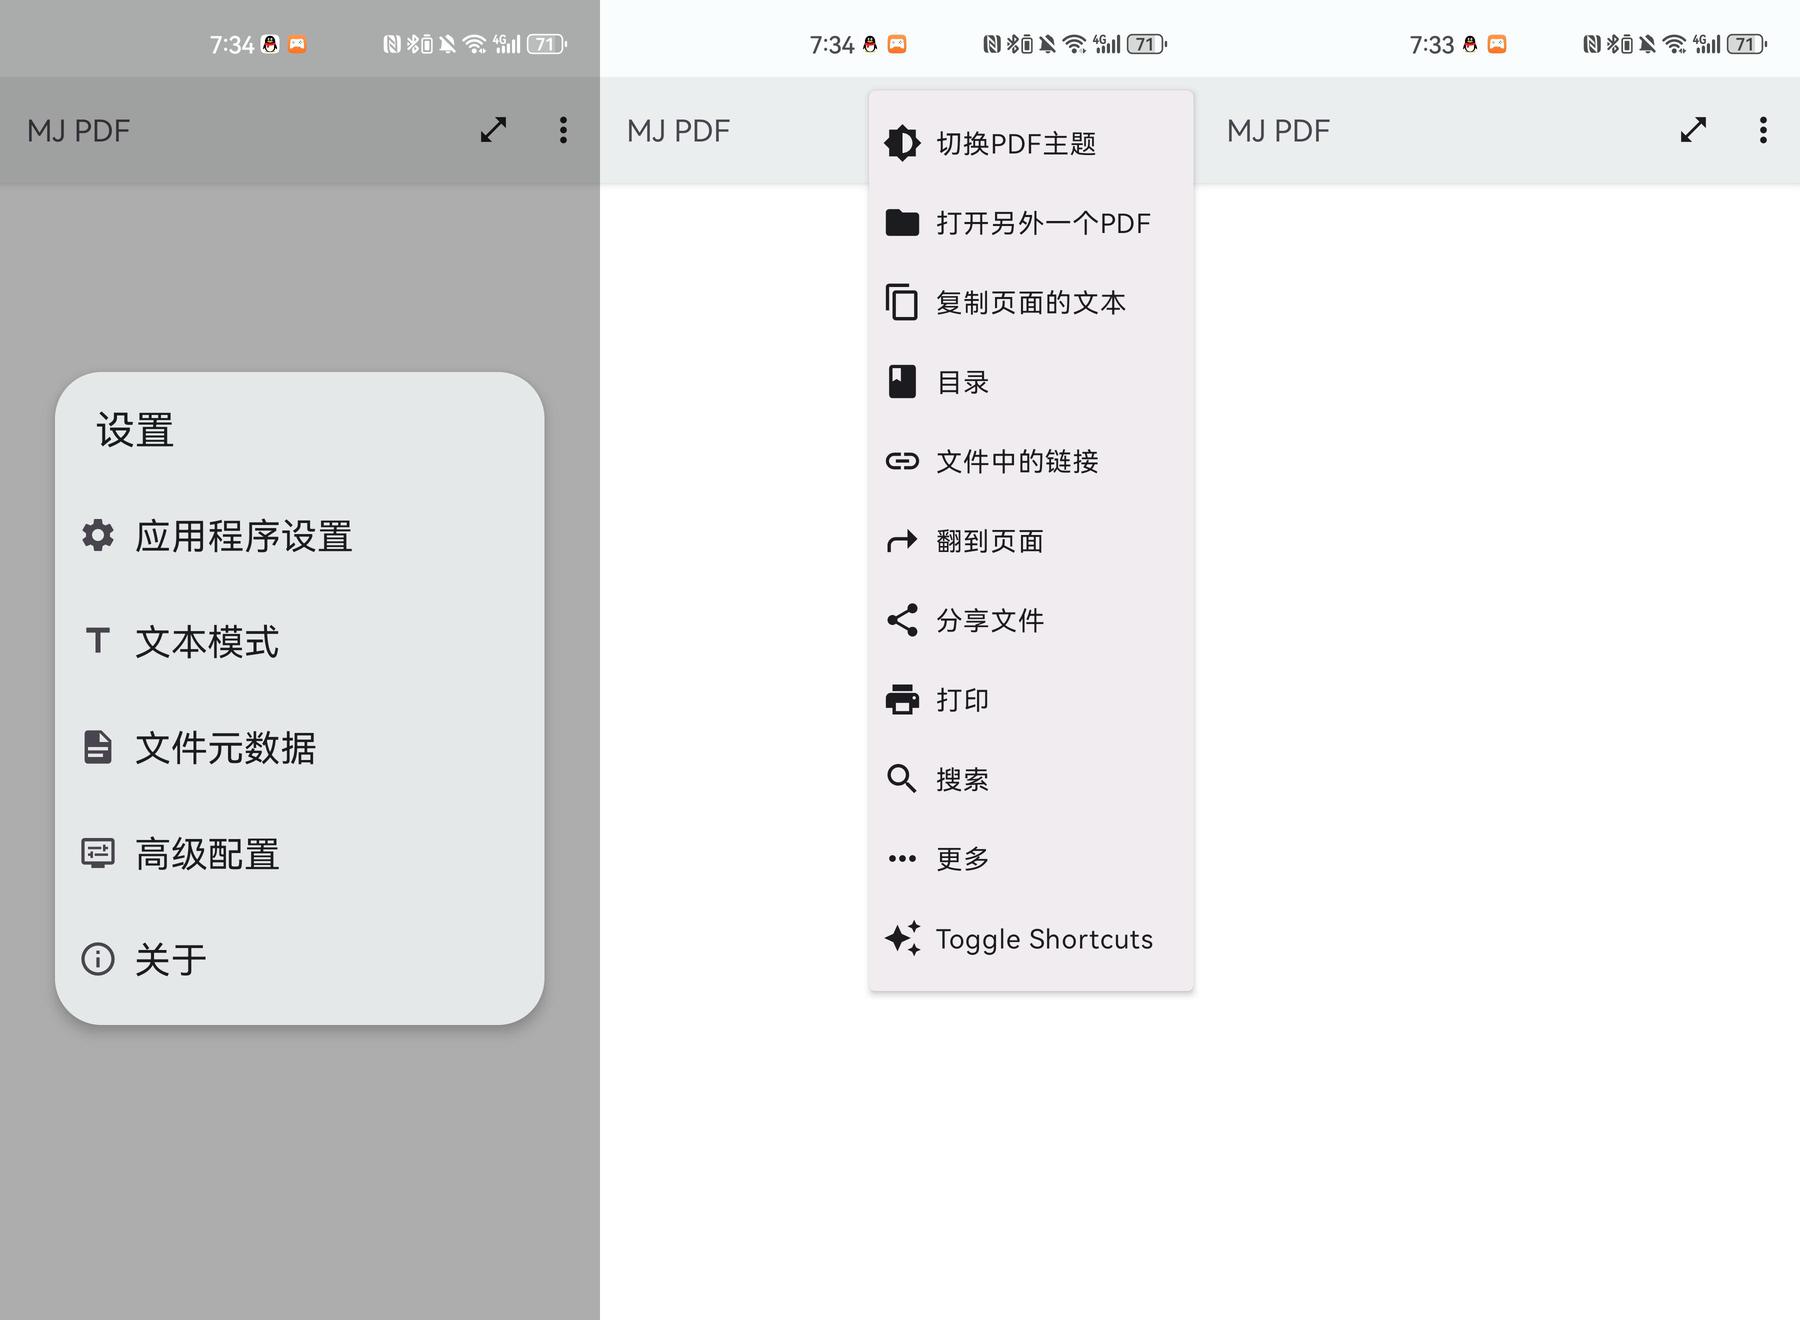Tap the three-dot menu in the left dimmed screen
This screenshot has height=1320, width=1800.
[563, 130]
